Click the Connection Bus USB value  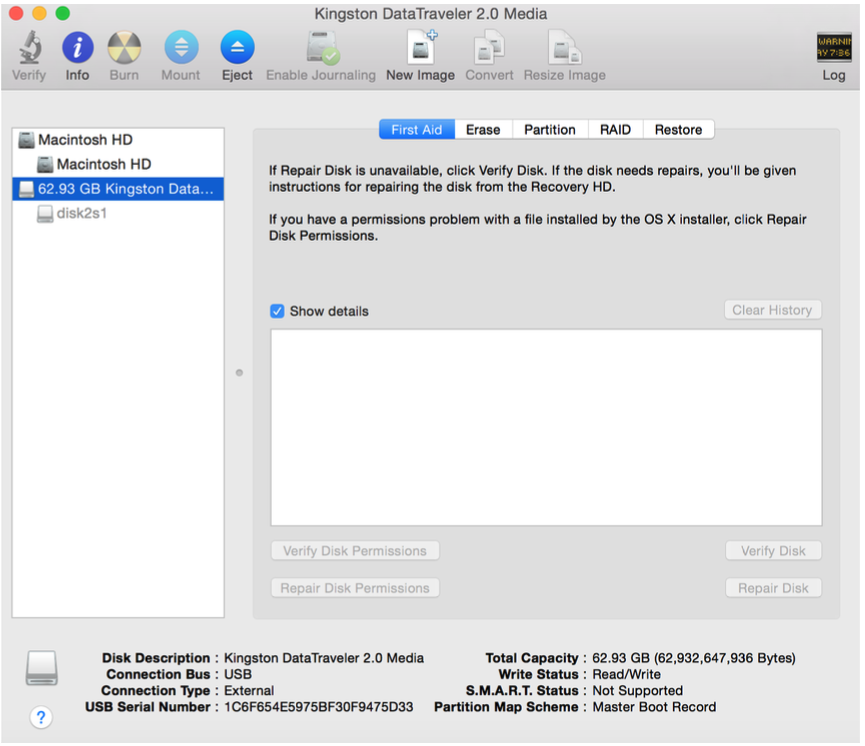click(238, 674)
